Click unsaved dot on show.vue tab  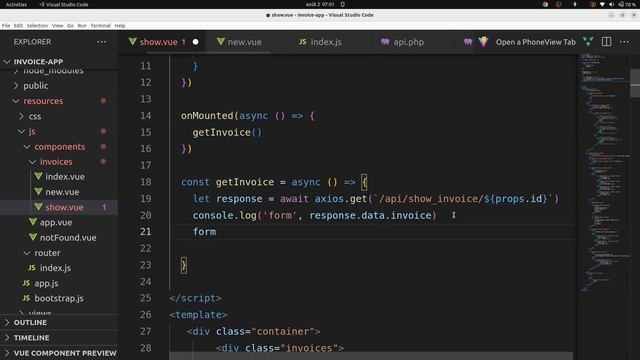pos(196,42)
